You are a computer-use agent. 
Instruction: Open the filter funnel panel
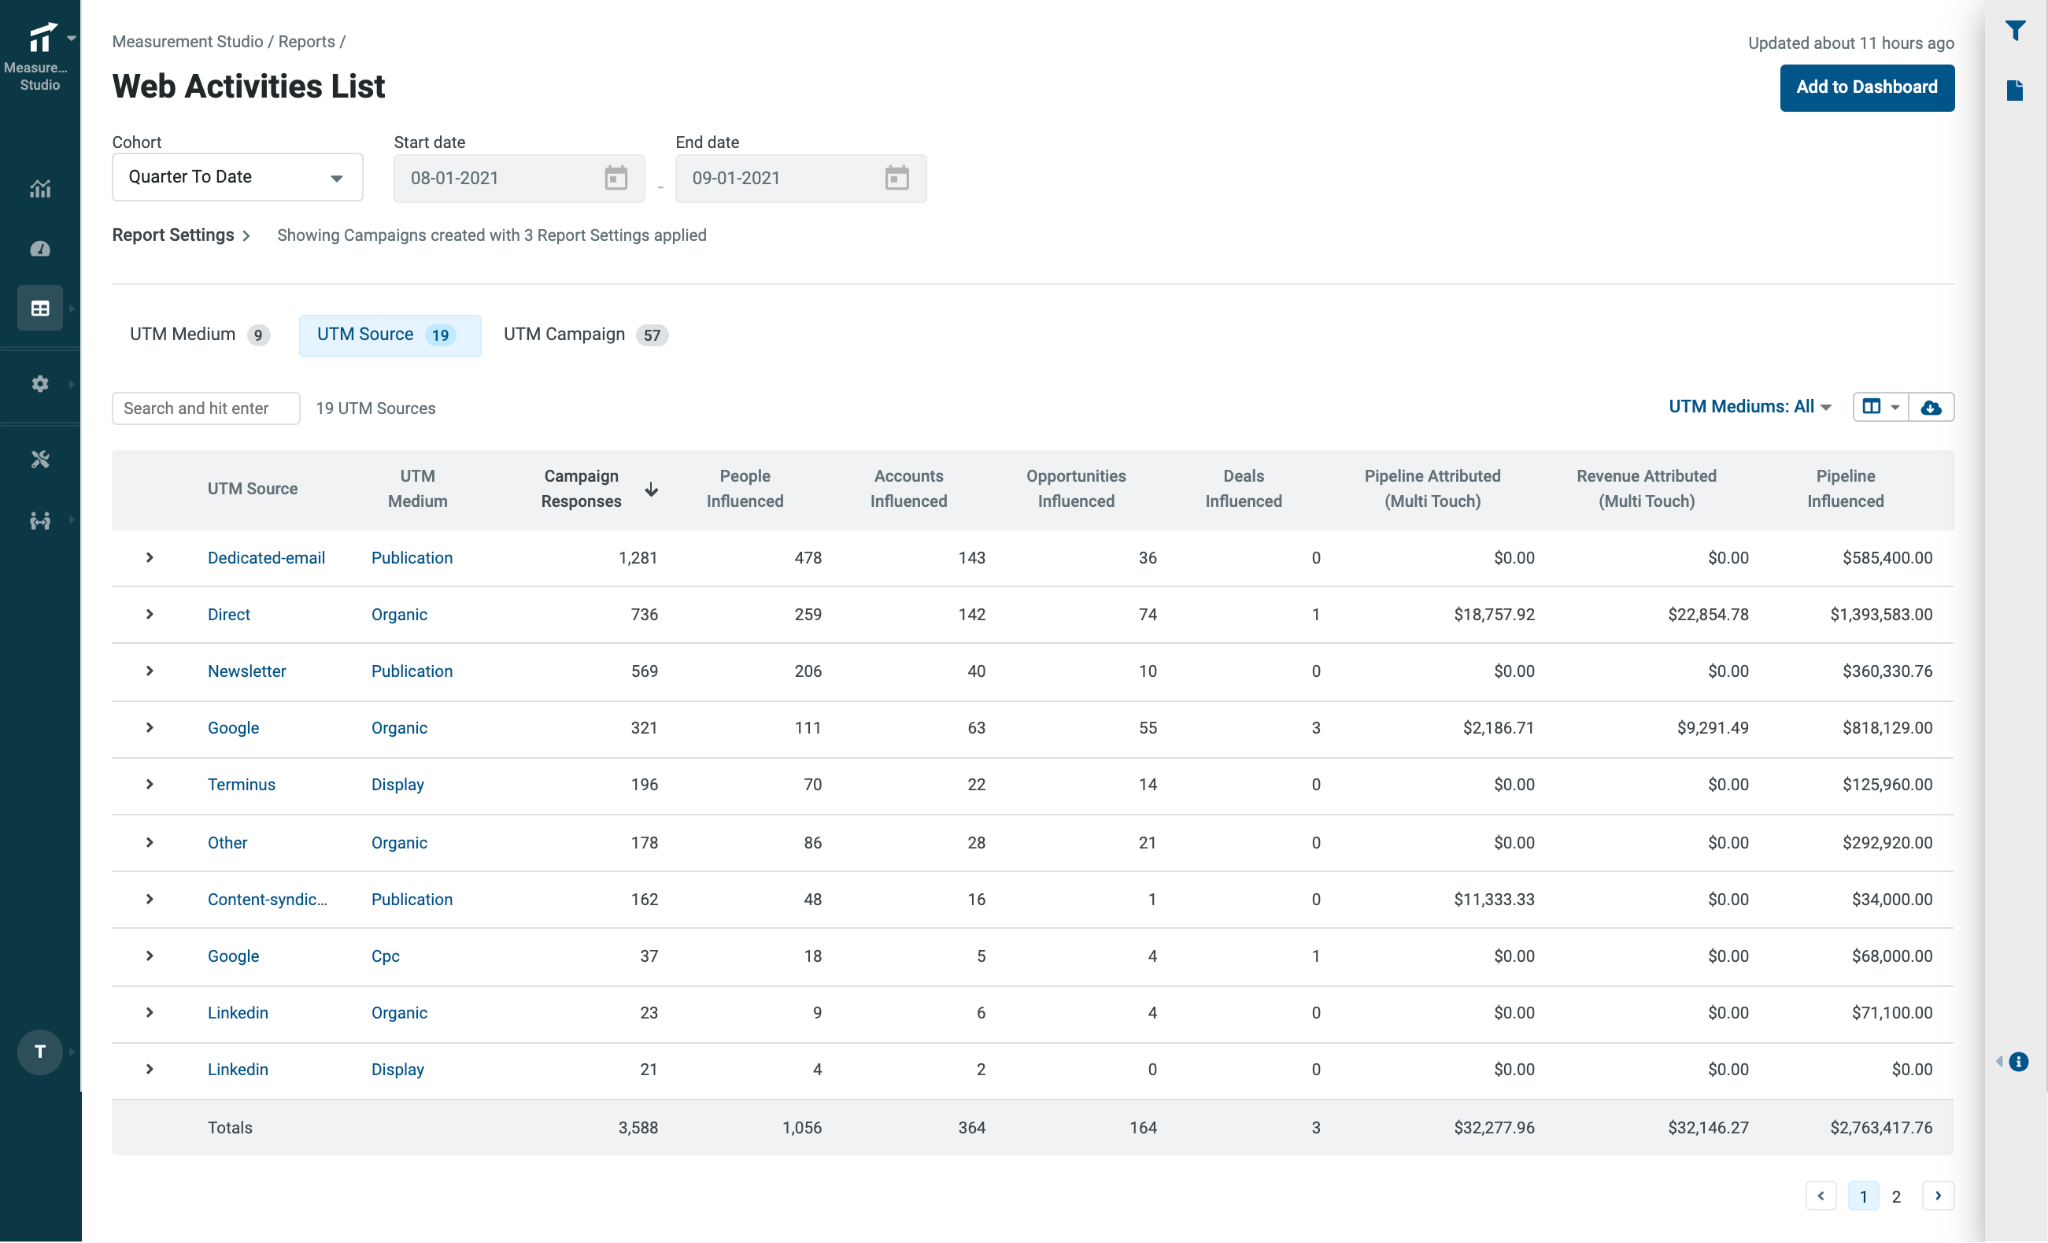(x=2015, y=31)
